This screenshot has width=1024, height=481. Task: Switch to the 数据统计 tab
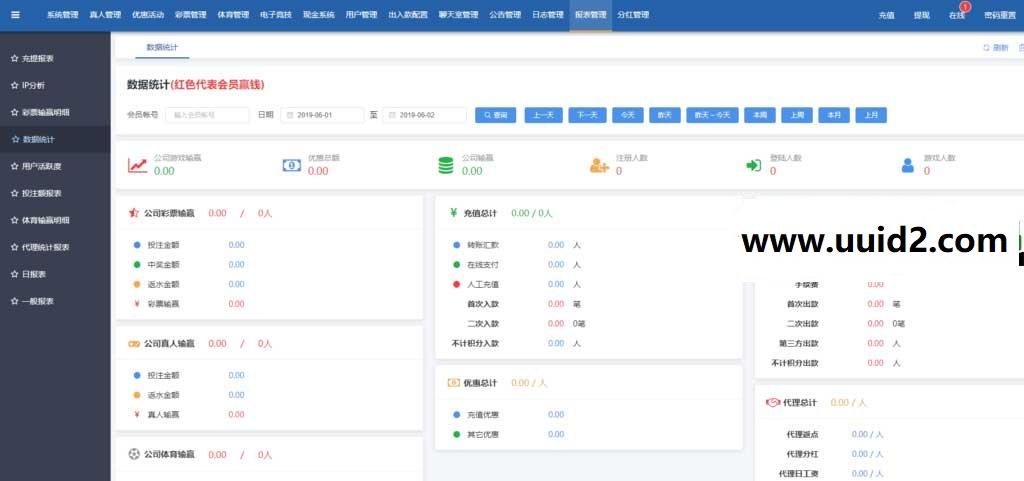162,48
